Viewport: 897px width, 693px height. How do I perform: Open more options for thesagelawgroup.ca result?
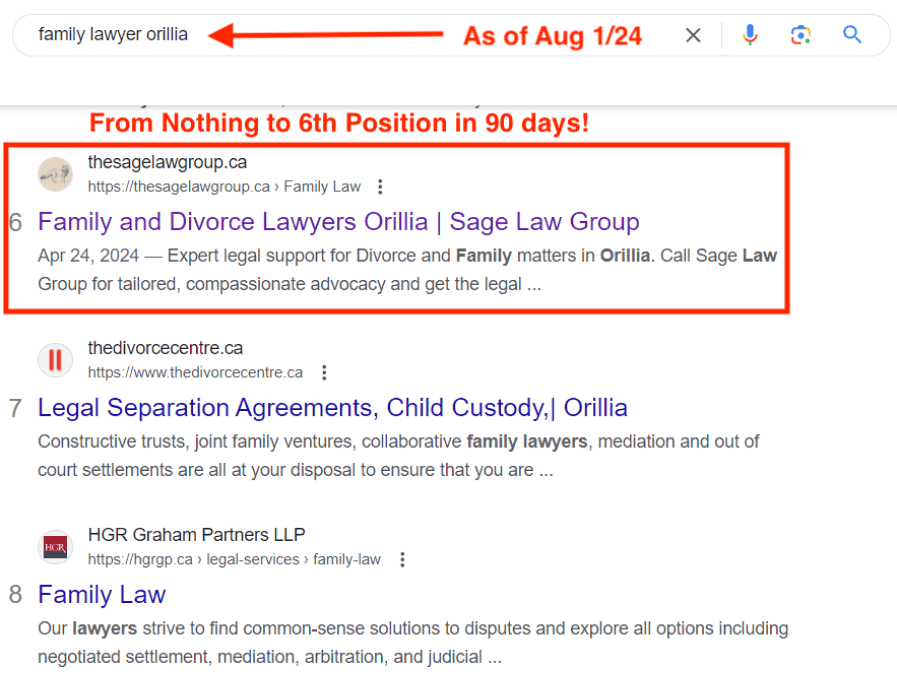380,187
